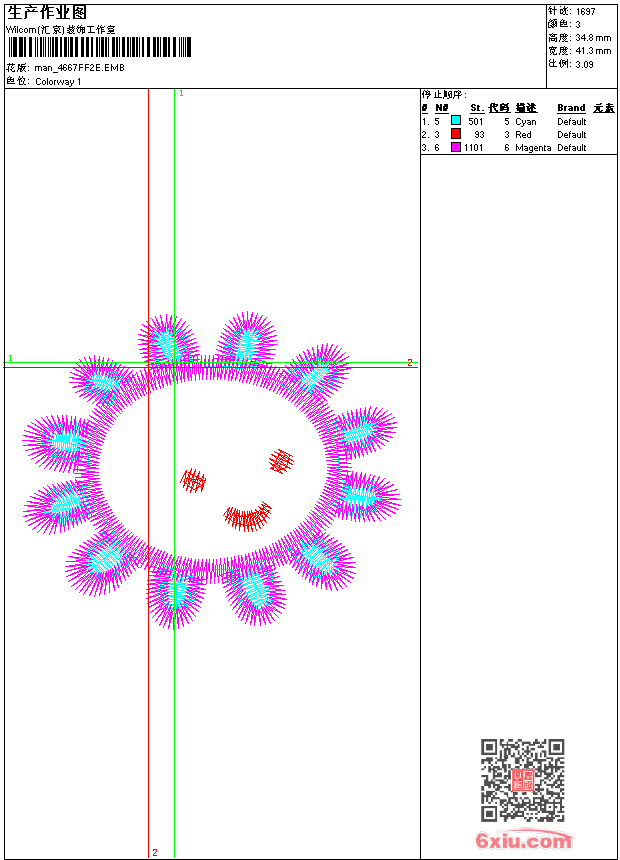Click the topmost cyan petal center

247,342
